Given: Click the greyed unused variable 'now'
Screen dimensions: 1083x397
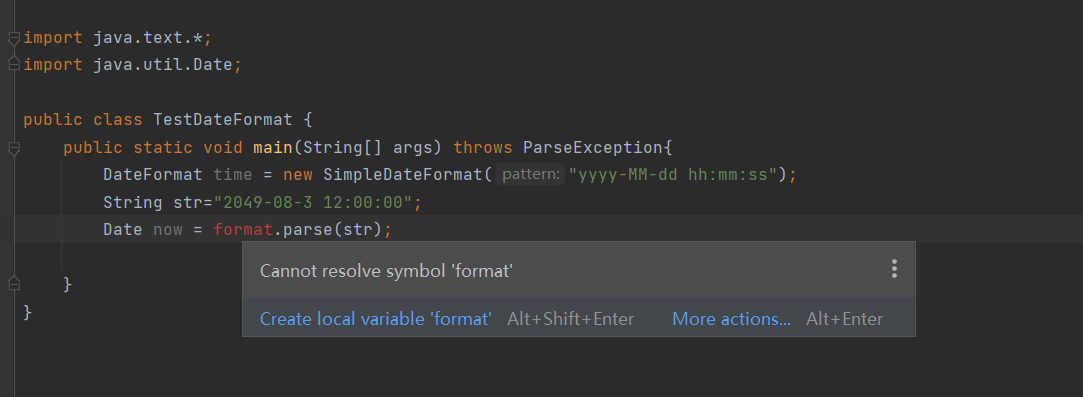Looking at the screenshot, I should 168,229.
